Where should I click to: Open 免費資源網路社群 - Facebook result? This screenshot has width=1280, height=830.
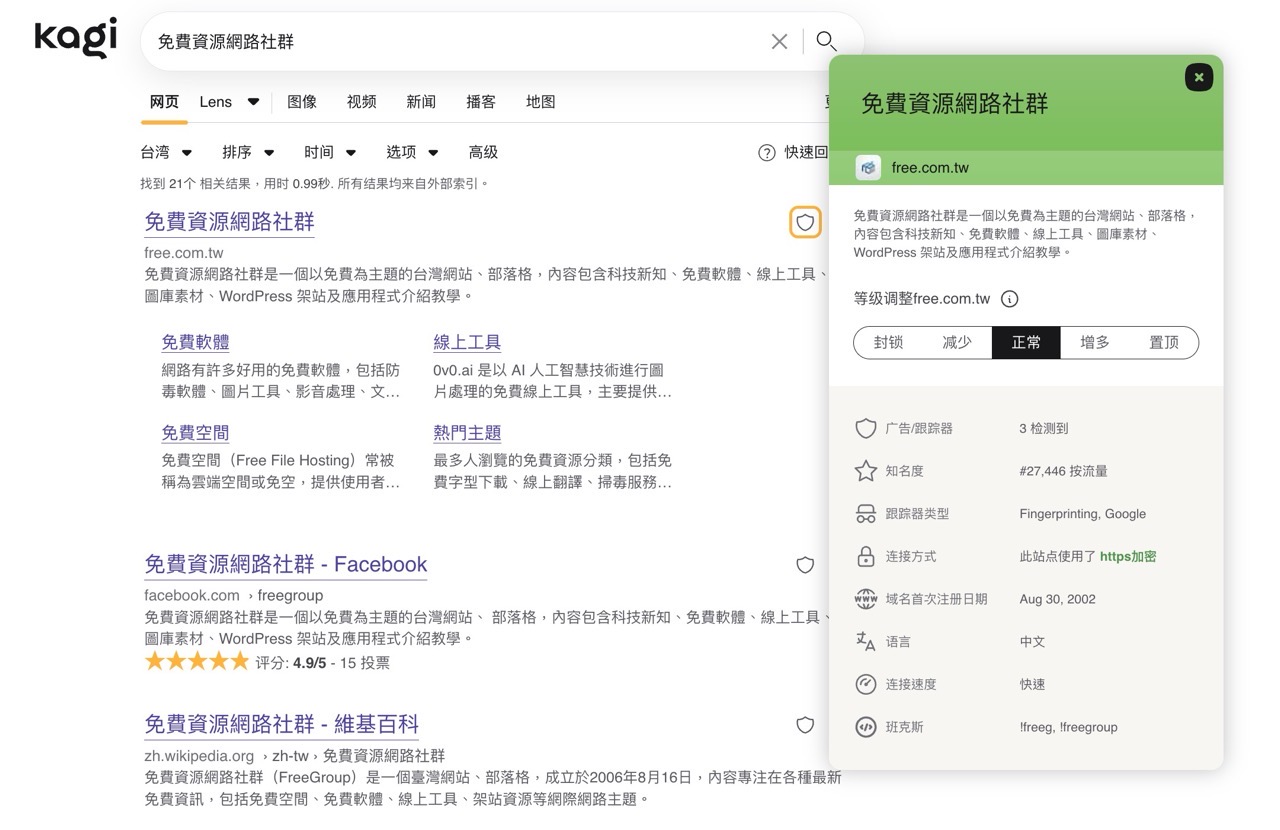(x=286, y=564)
